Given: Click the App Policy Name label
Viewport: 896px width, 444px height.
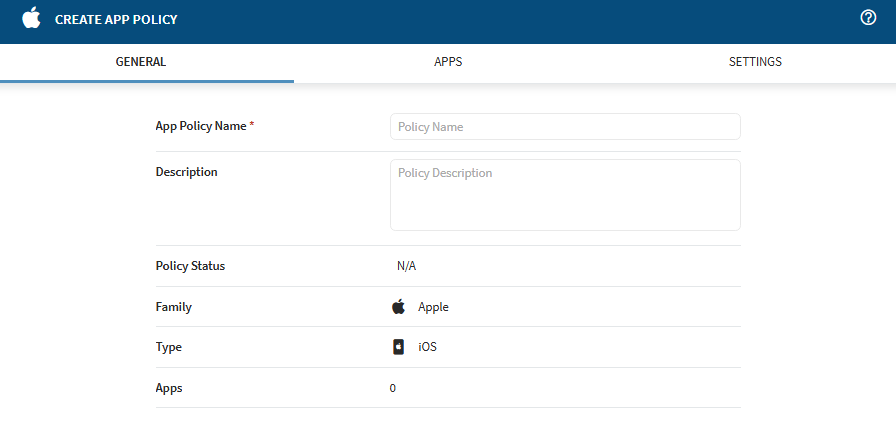Looking at the screenshot, I should (205, 126).
